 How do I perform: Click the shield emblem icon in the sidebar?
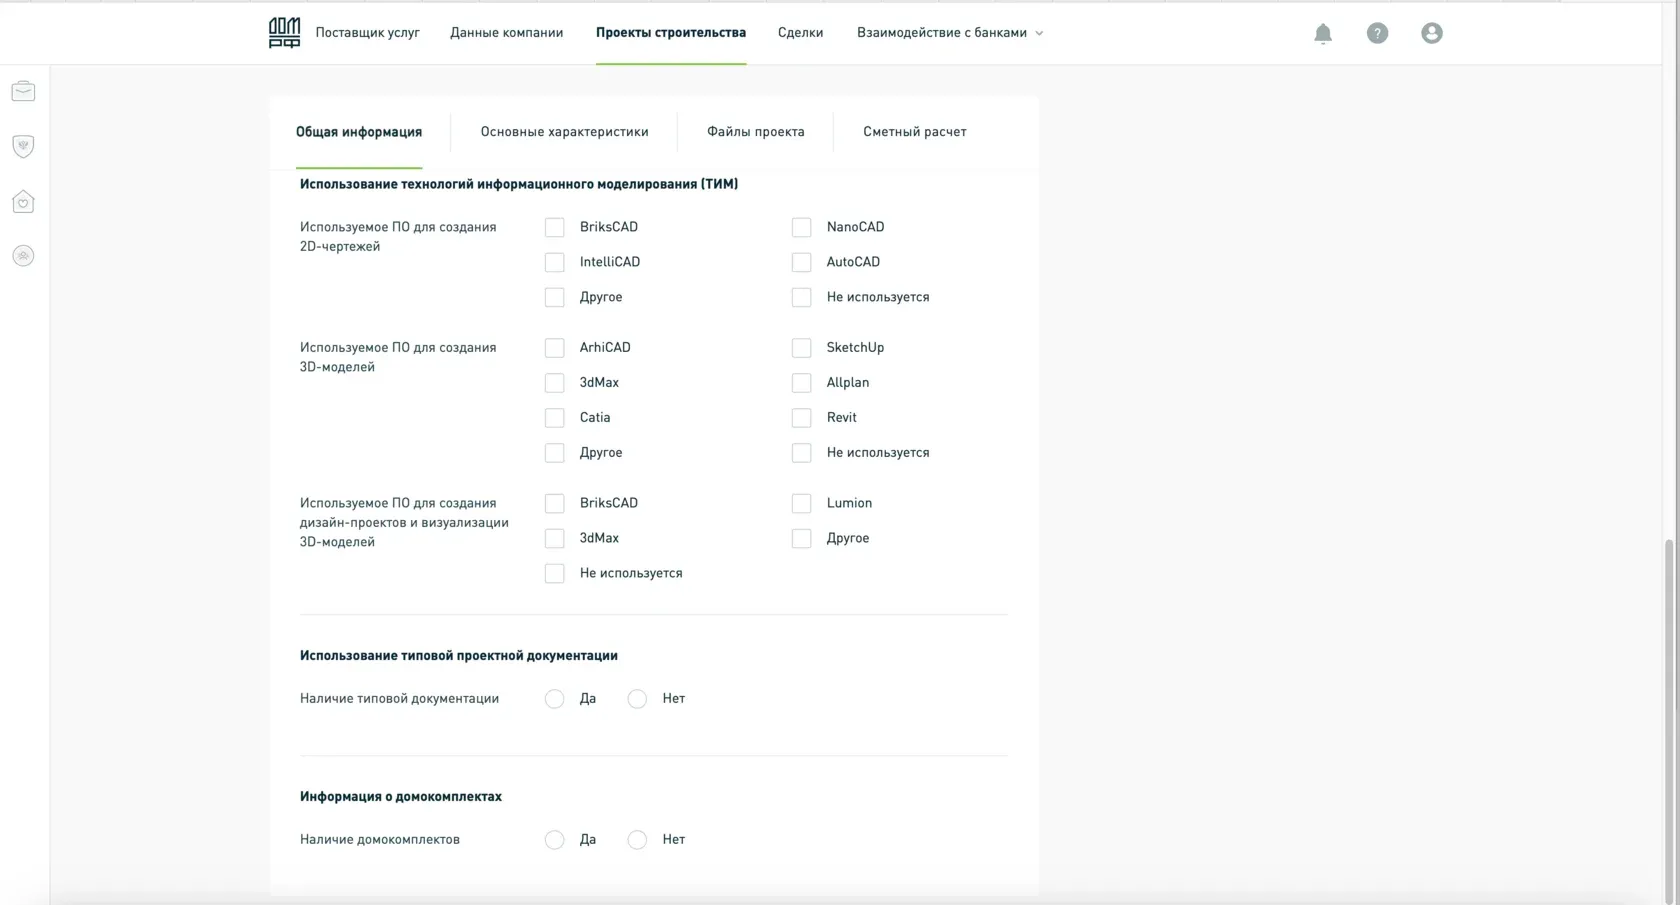click(x=23, y=146)
